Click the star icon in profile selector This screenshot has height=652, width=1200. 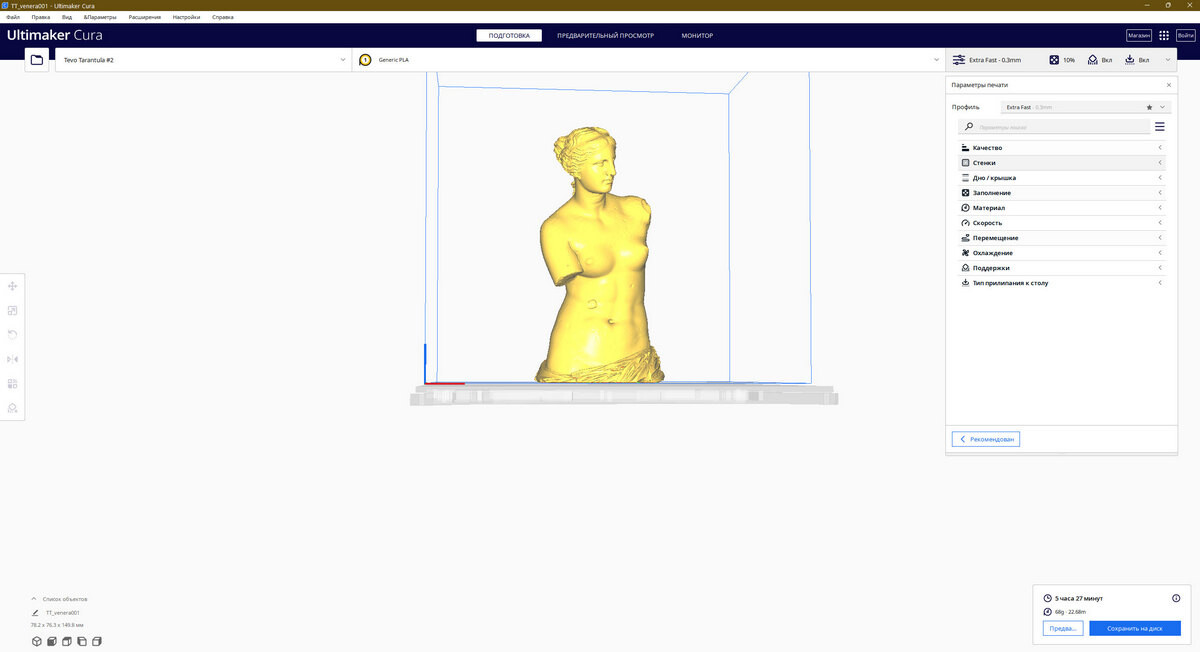point(1150,107)
